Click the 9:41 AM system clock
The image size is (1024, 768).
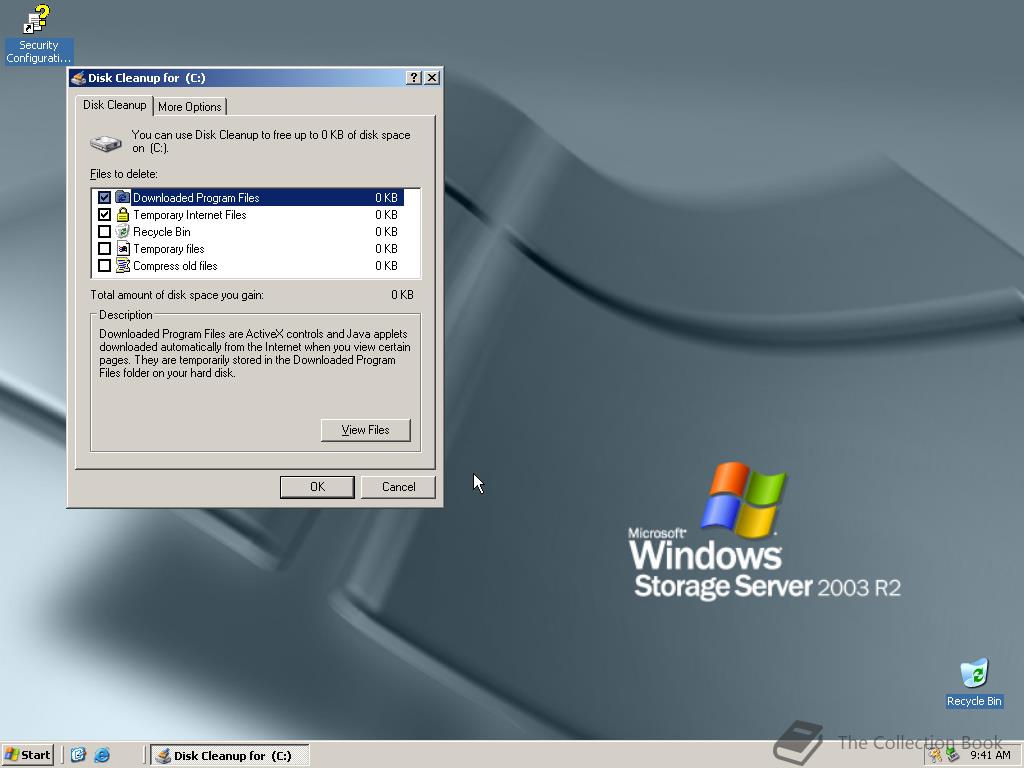point(990,755)
